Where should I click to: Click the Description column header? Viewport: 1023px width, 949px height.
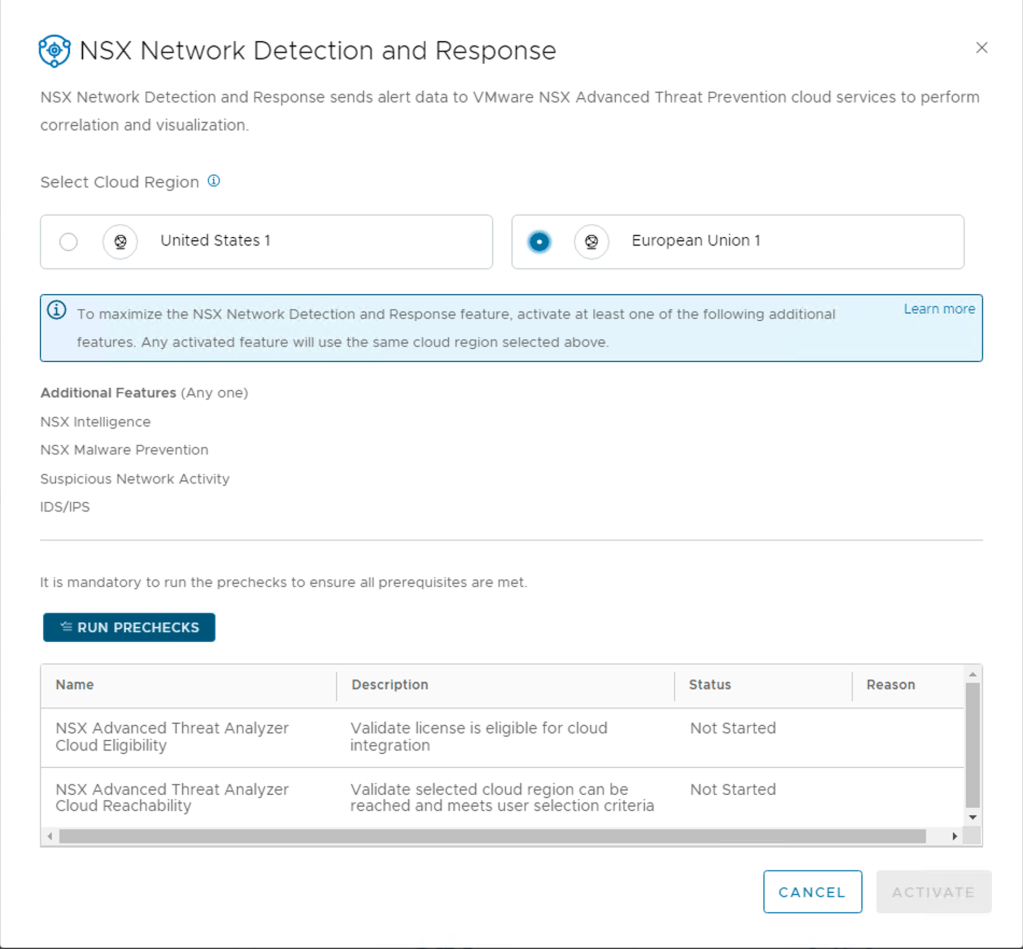(x=389, y=685)
